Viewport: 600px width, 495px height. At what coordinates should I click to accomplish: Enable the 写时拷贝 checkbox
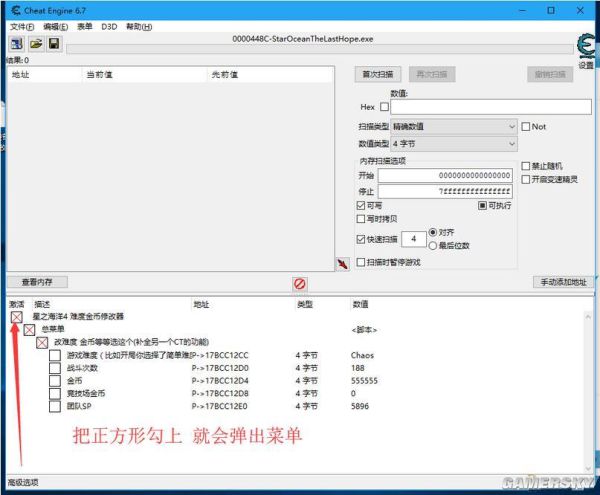[x=360, y=219]
